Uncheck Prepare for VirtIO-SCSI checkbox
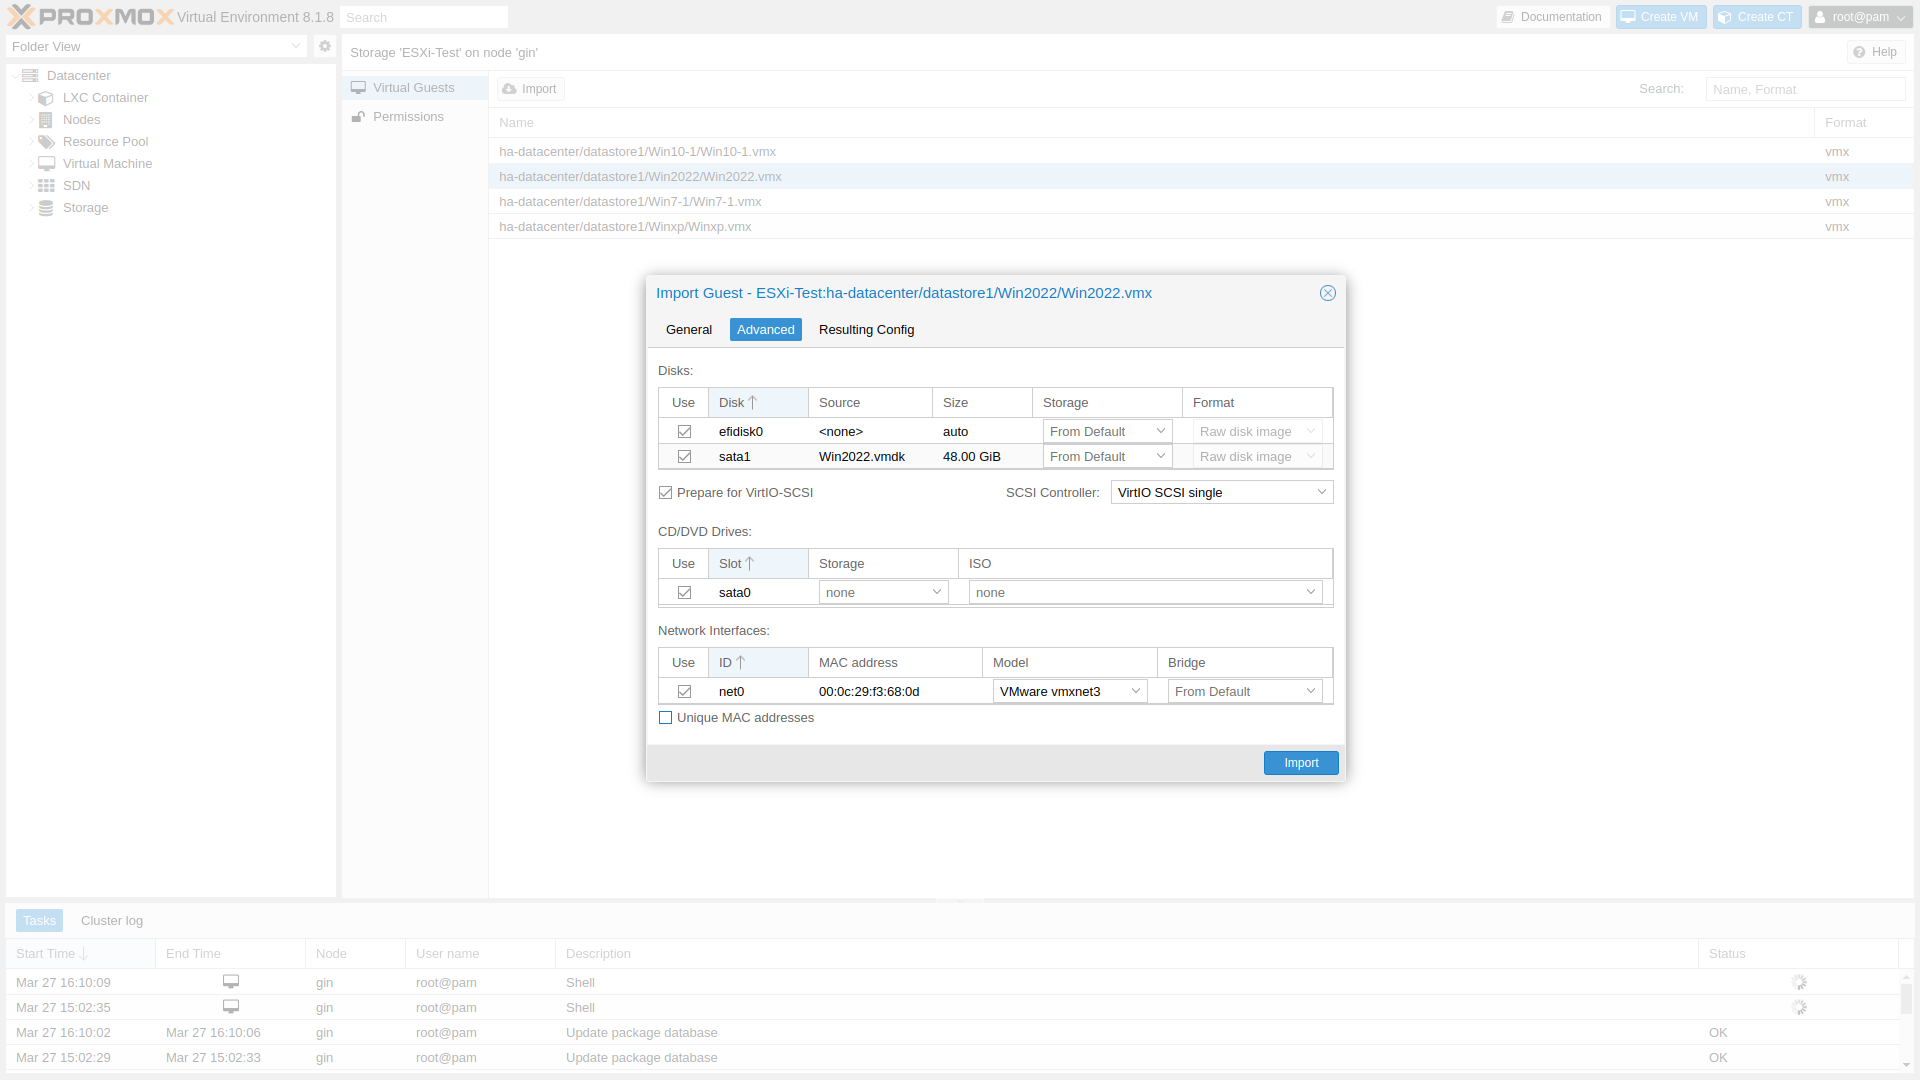Viewport: 1920px width, 1080px height. (x=666, y=493)
